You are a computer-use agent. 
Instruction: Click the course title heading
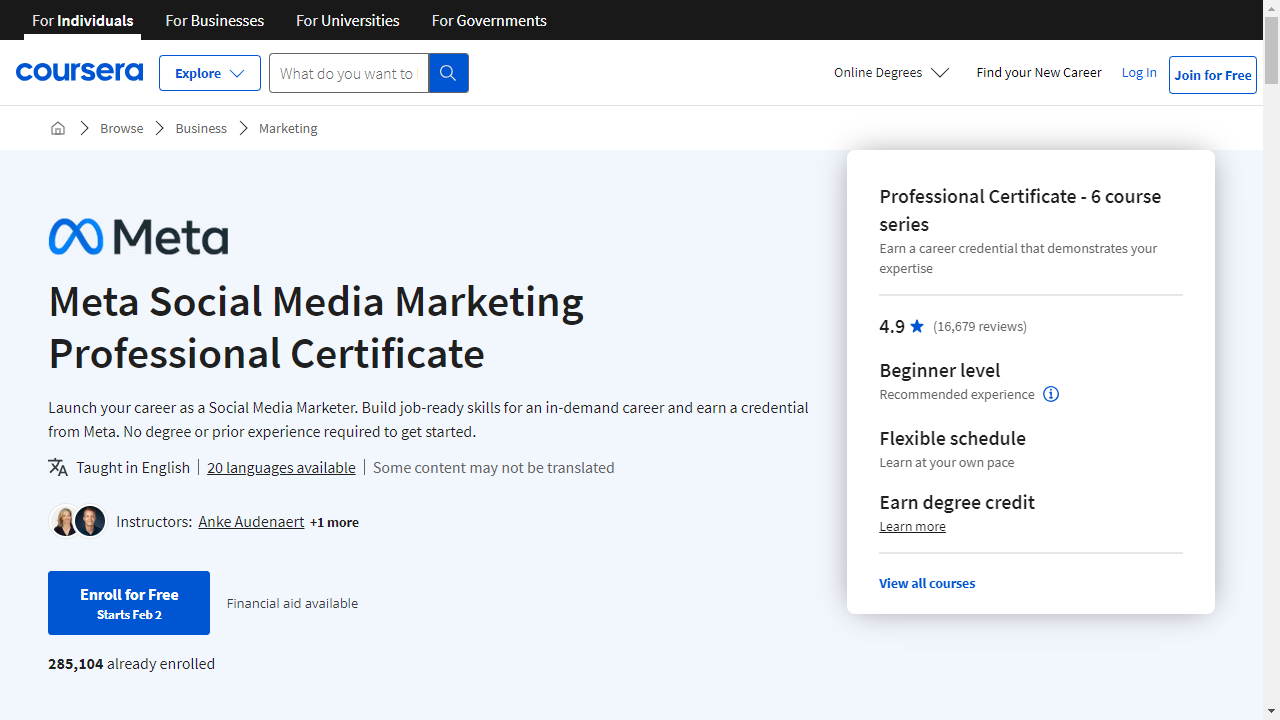click(316, 327)
